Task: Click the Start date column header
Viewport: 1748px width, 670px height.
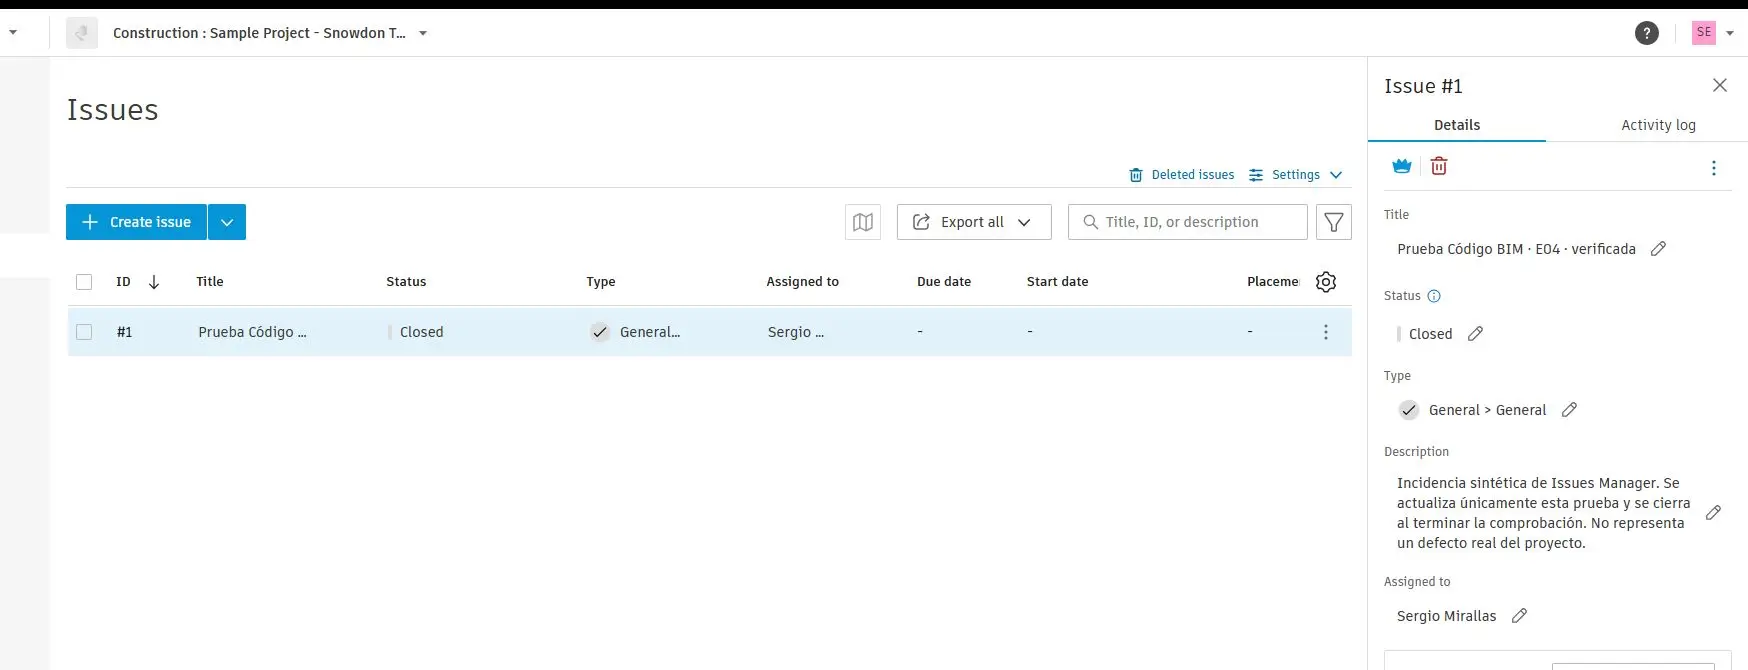Action: coord(1057,282)
